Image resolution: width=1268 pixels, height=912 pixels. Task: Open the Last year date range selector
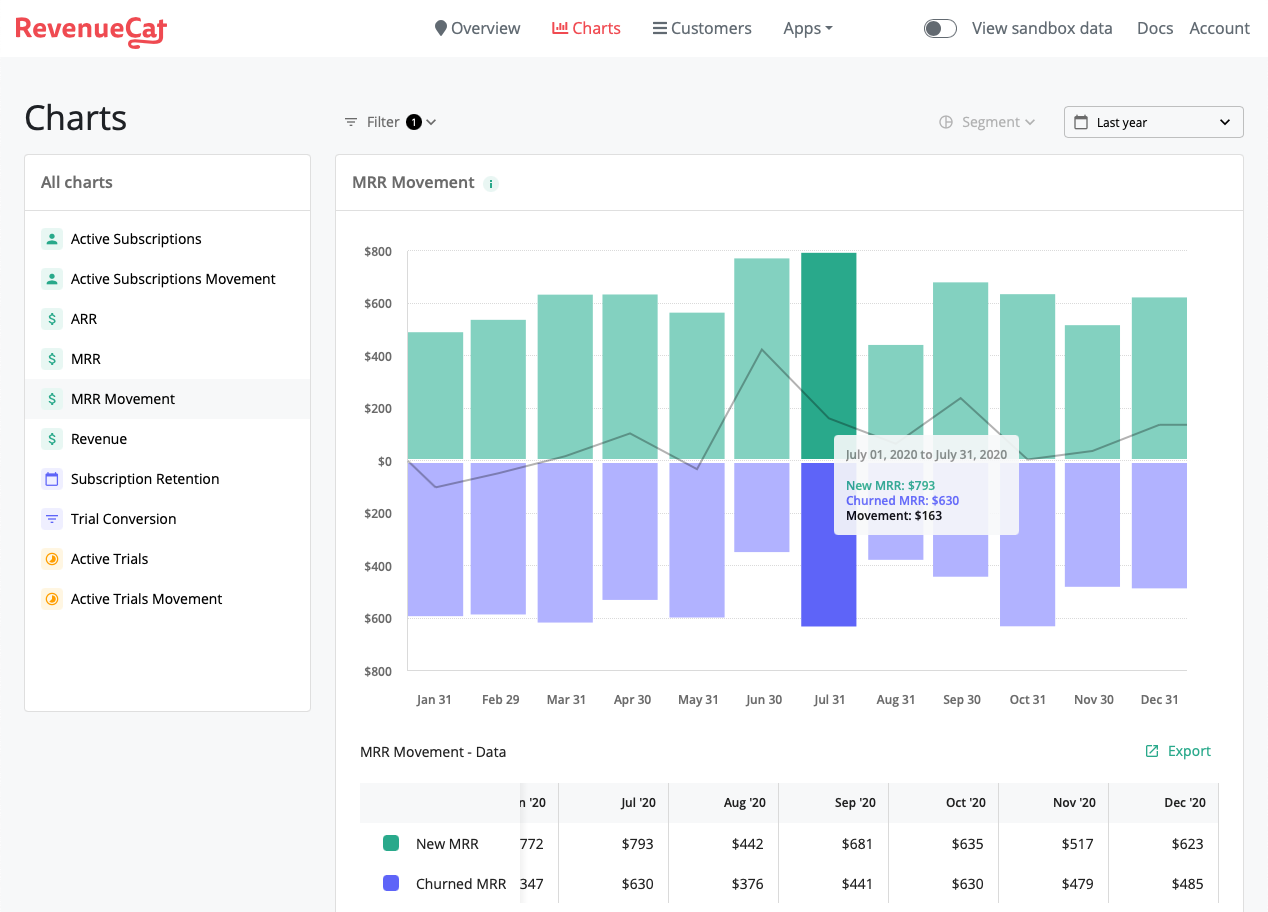pyautogui.click(x=1153, y=122)
